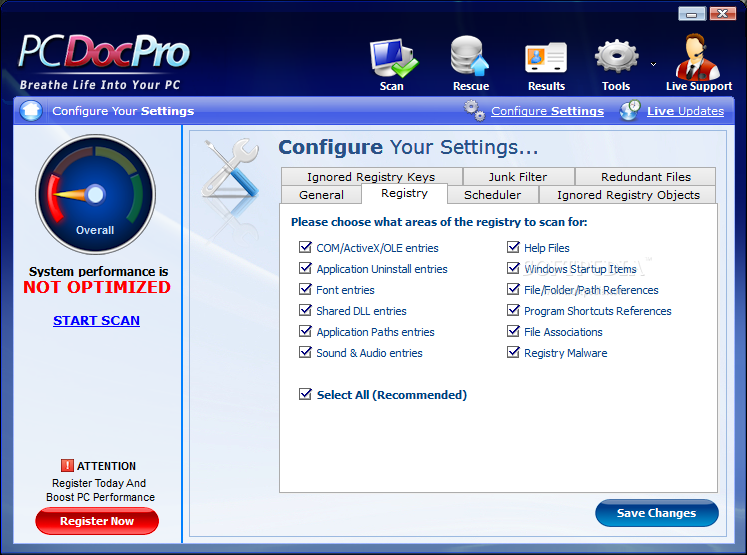Toggle Select All (Recommended) checkbox
This screenshot has width=747, height=555.
tap(305, 394)
